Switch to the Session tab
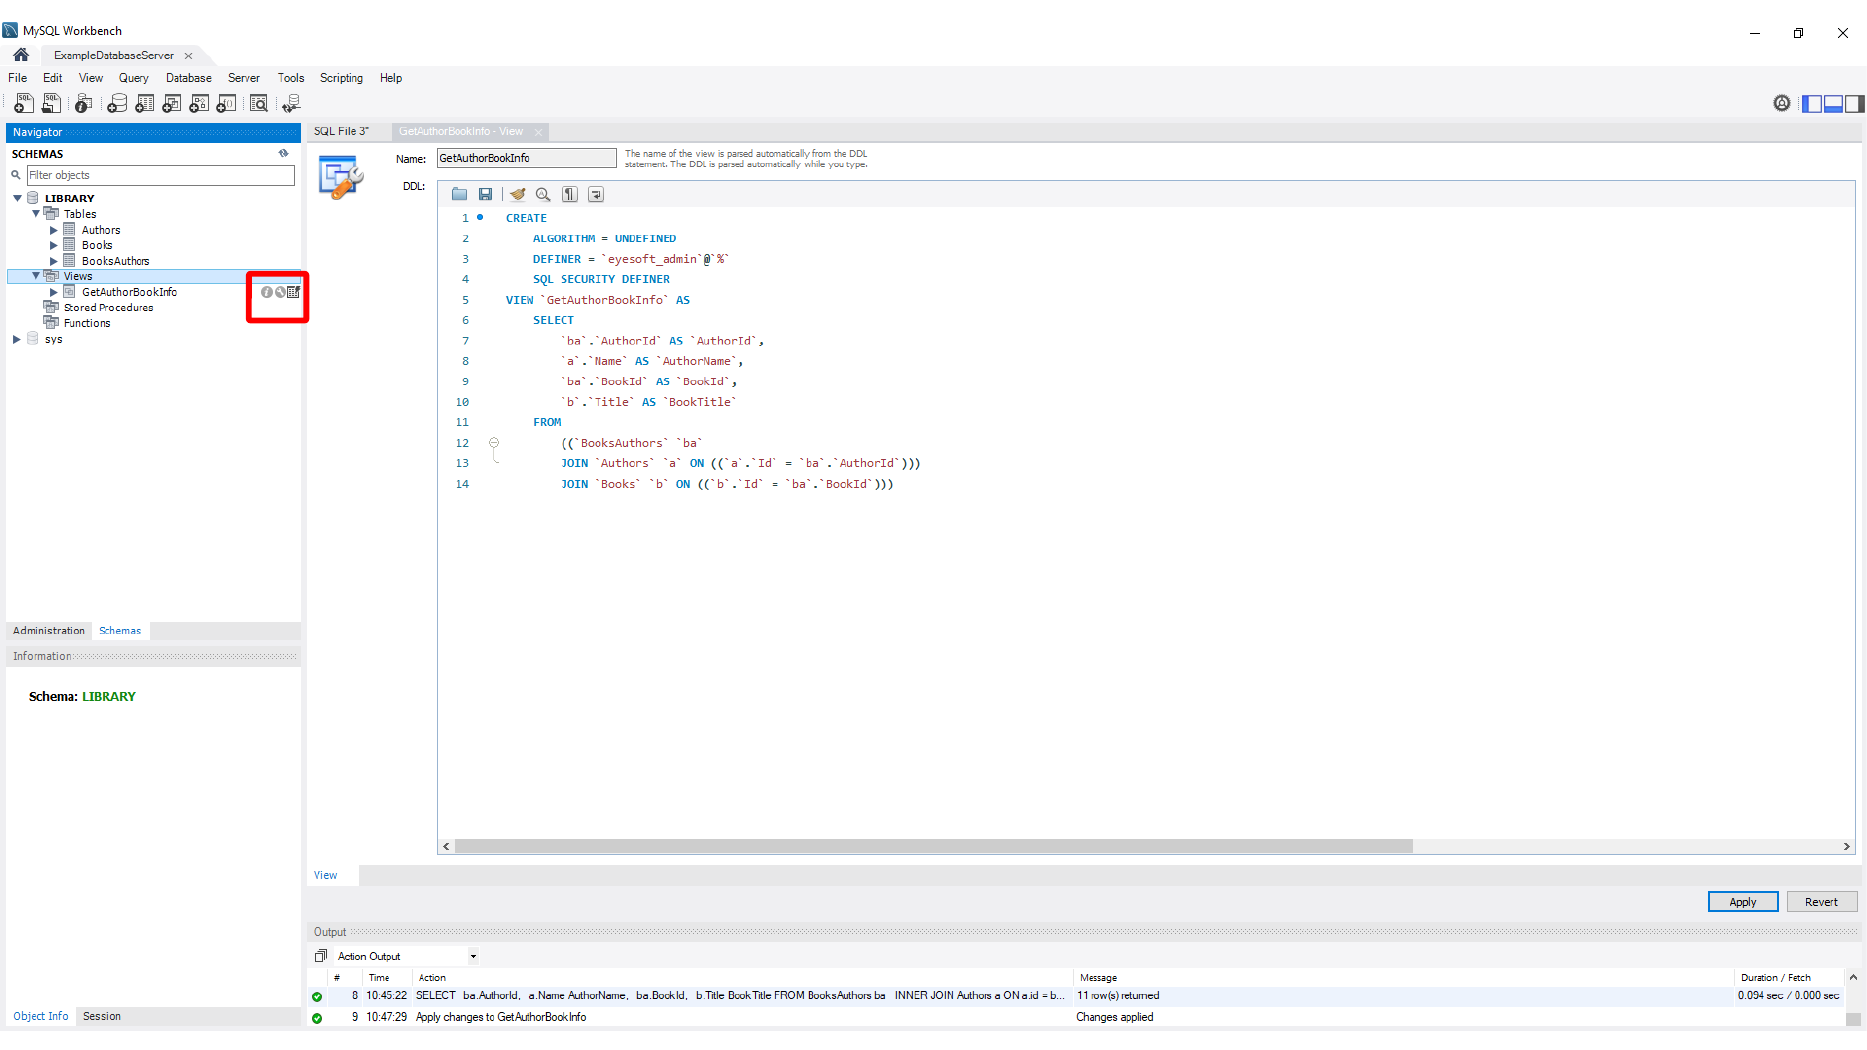This screenshot has height=1050, width=1867. pos(101,1016)
